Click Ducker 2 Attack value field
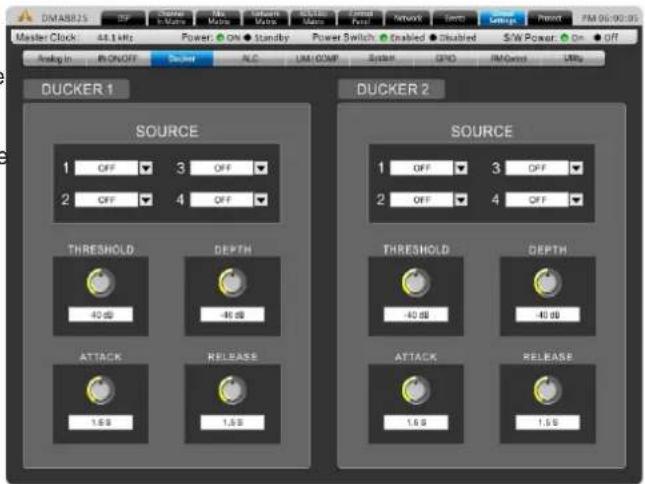The width and height of the screenshot is (645, 484). coord(416,422)
